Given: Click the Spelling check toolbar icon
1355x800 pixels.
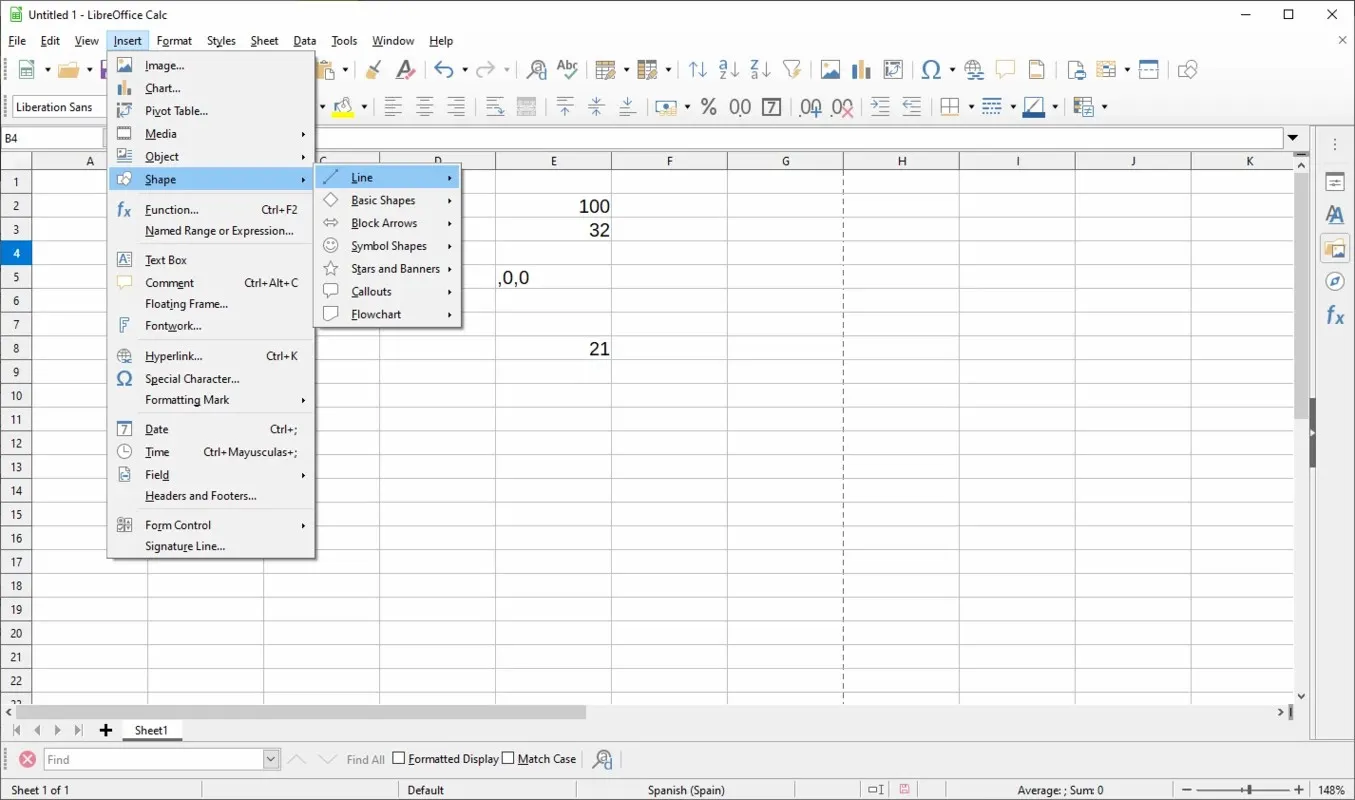Looking at the screenshot, I should coord(567,70).
